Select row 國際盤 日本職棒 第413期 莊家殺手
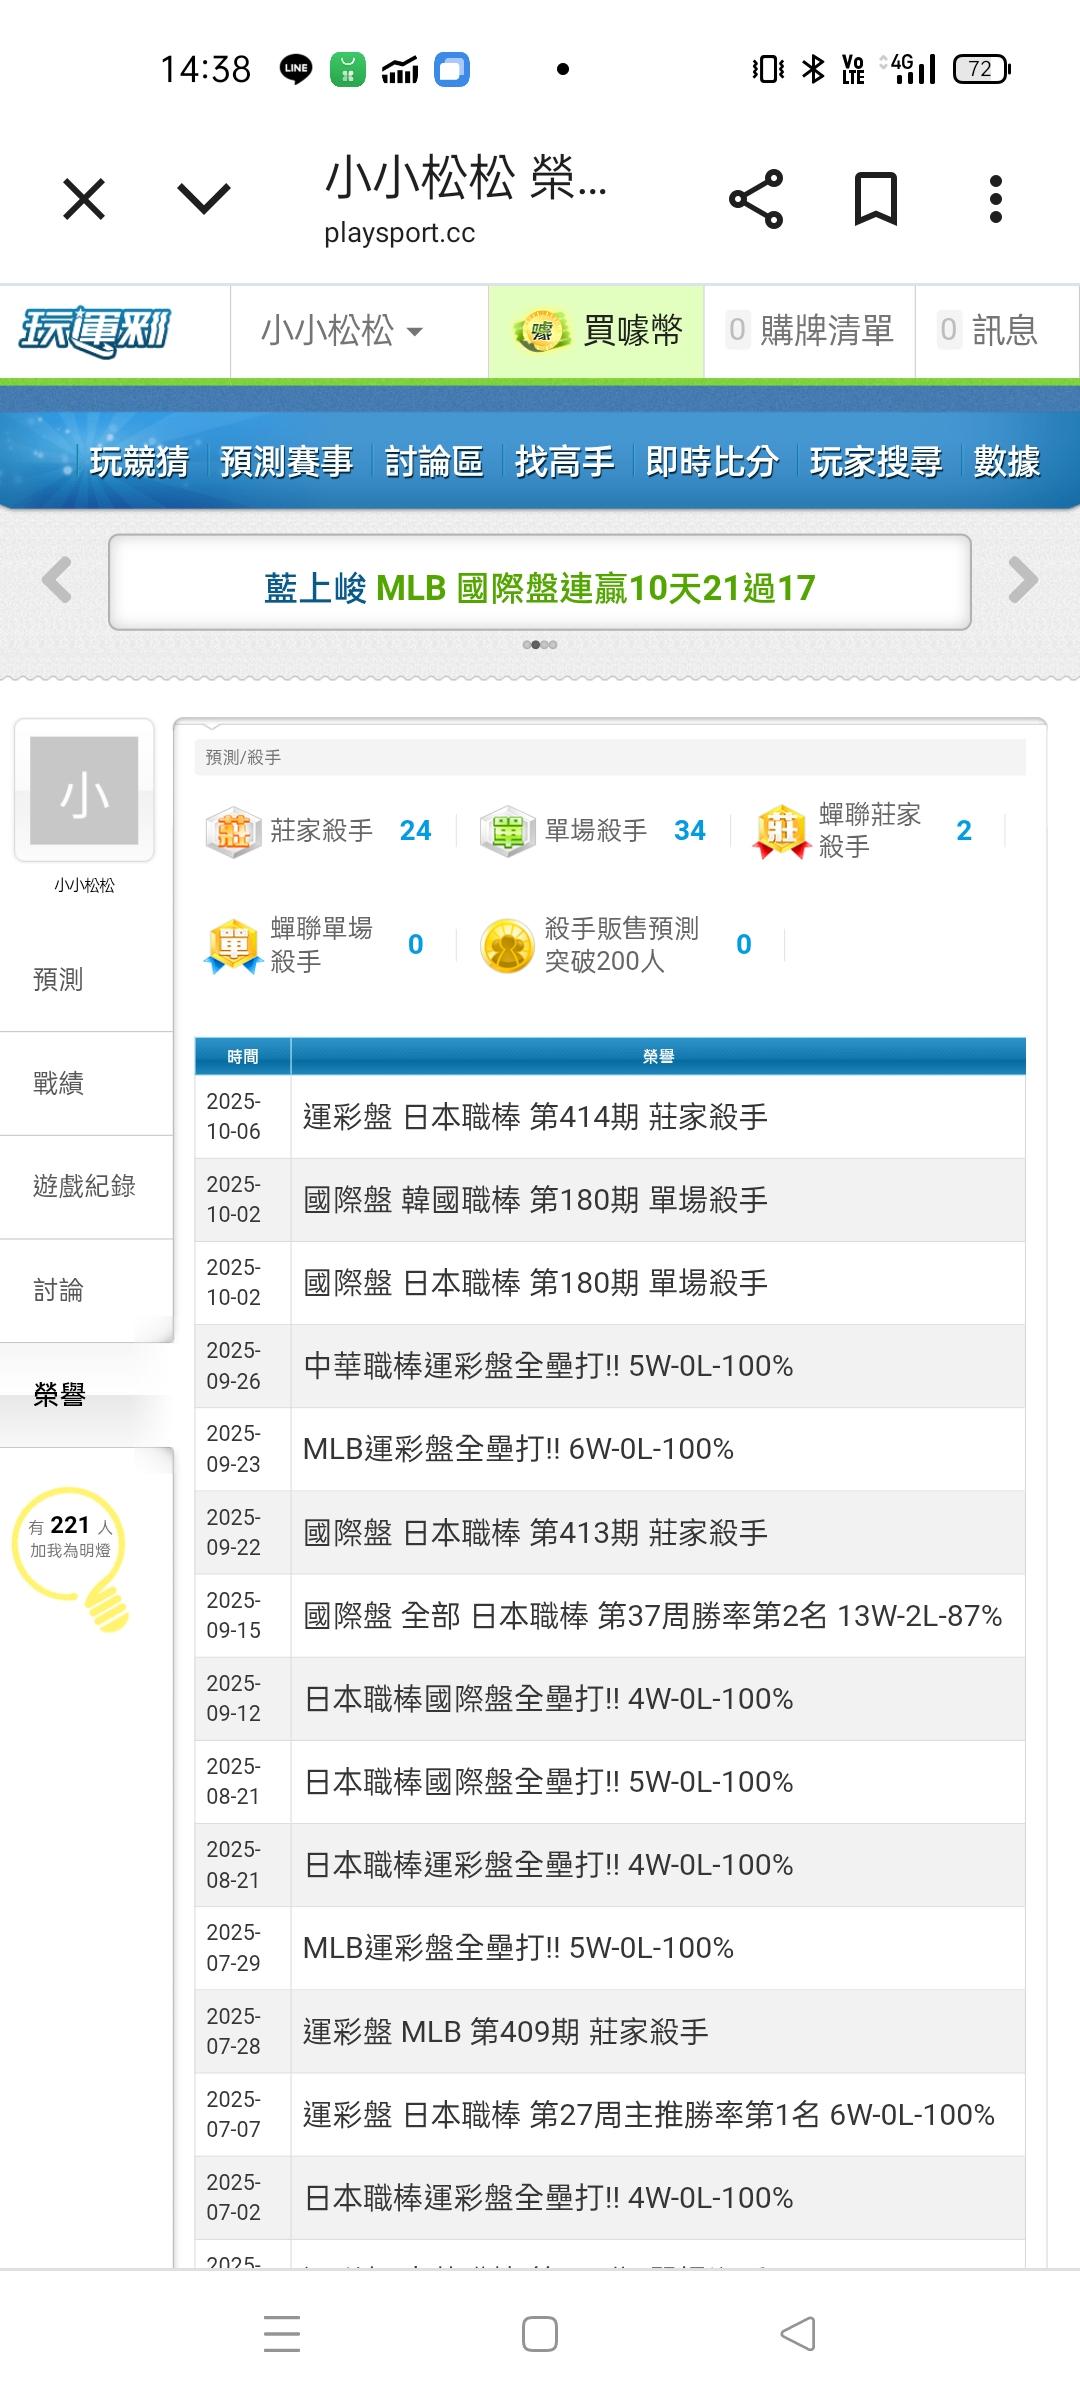 [610, 1532]
